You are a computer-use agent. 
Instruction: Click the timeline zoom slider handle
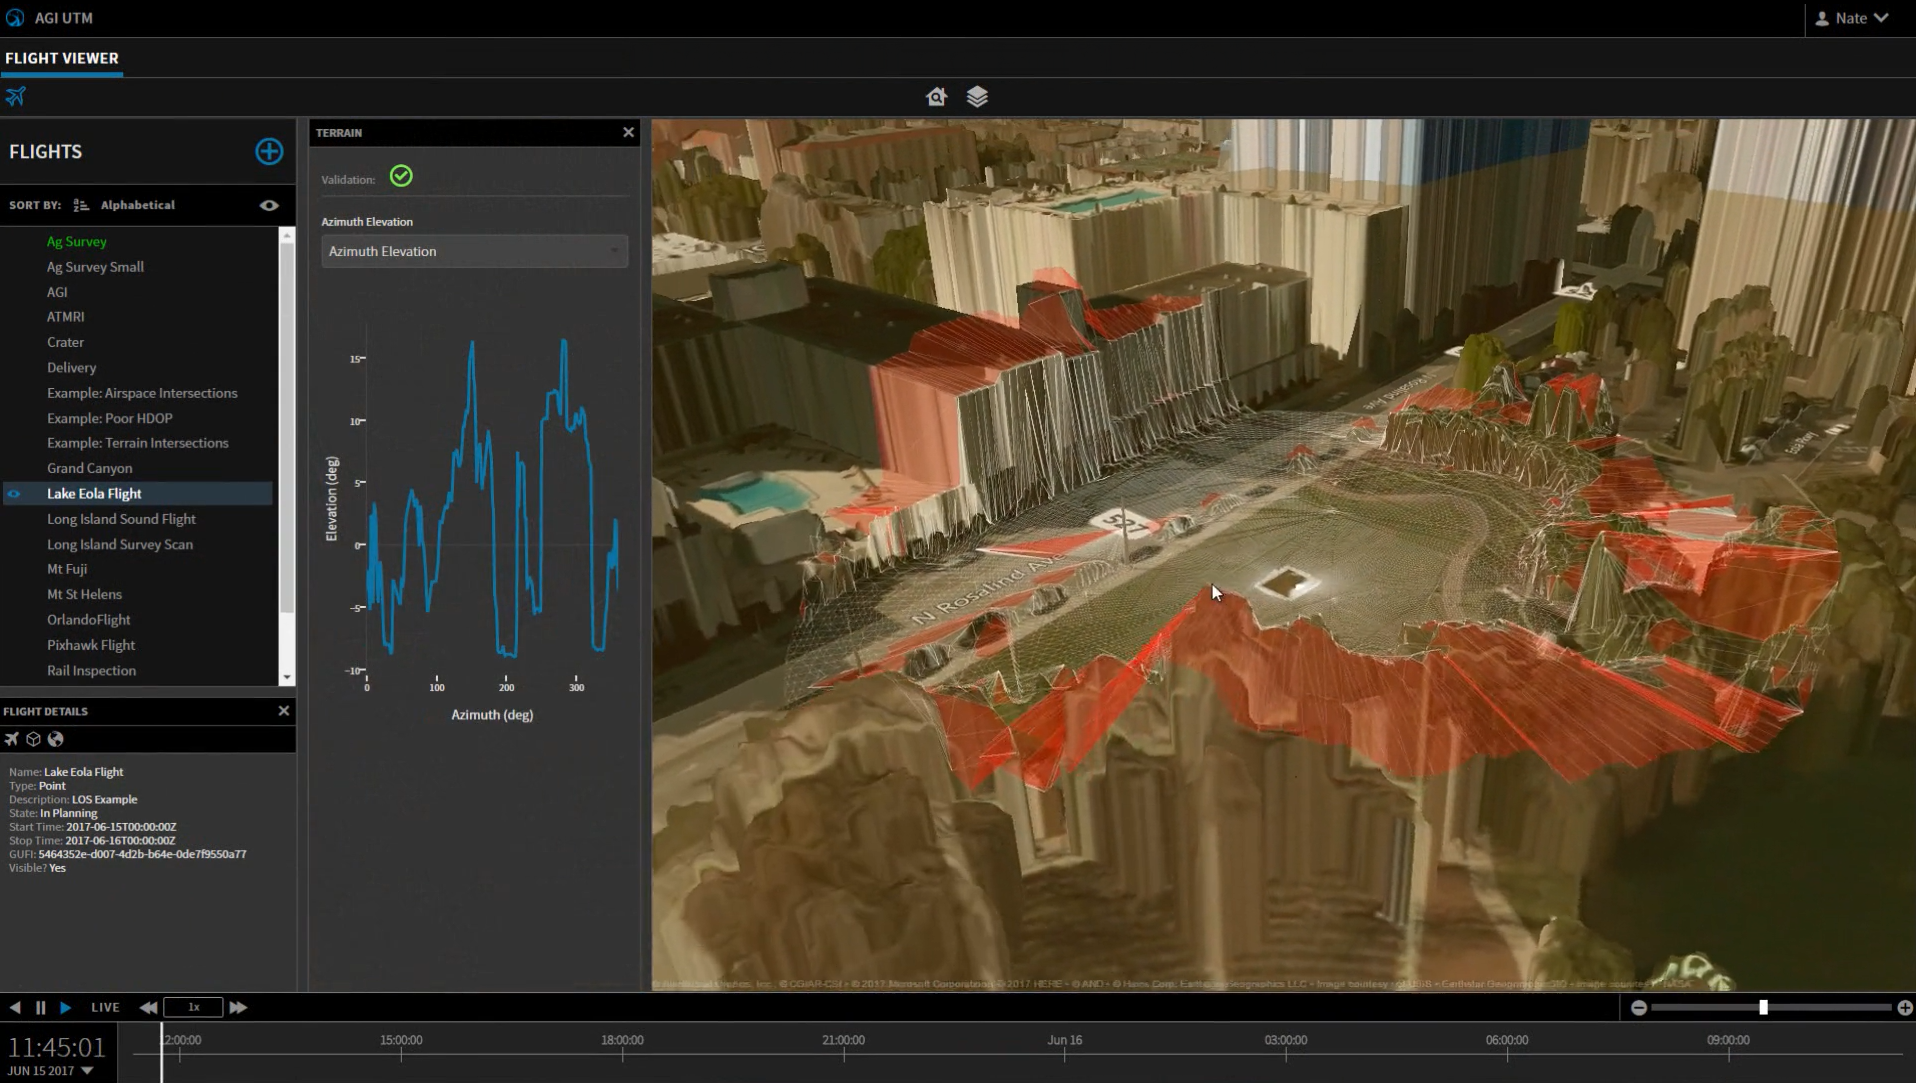(1763, 1007)
